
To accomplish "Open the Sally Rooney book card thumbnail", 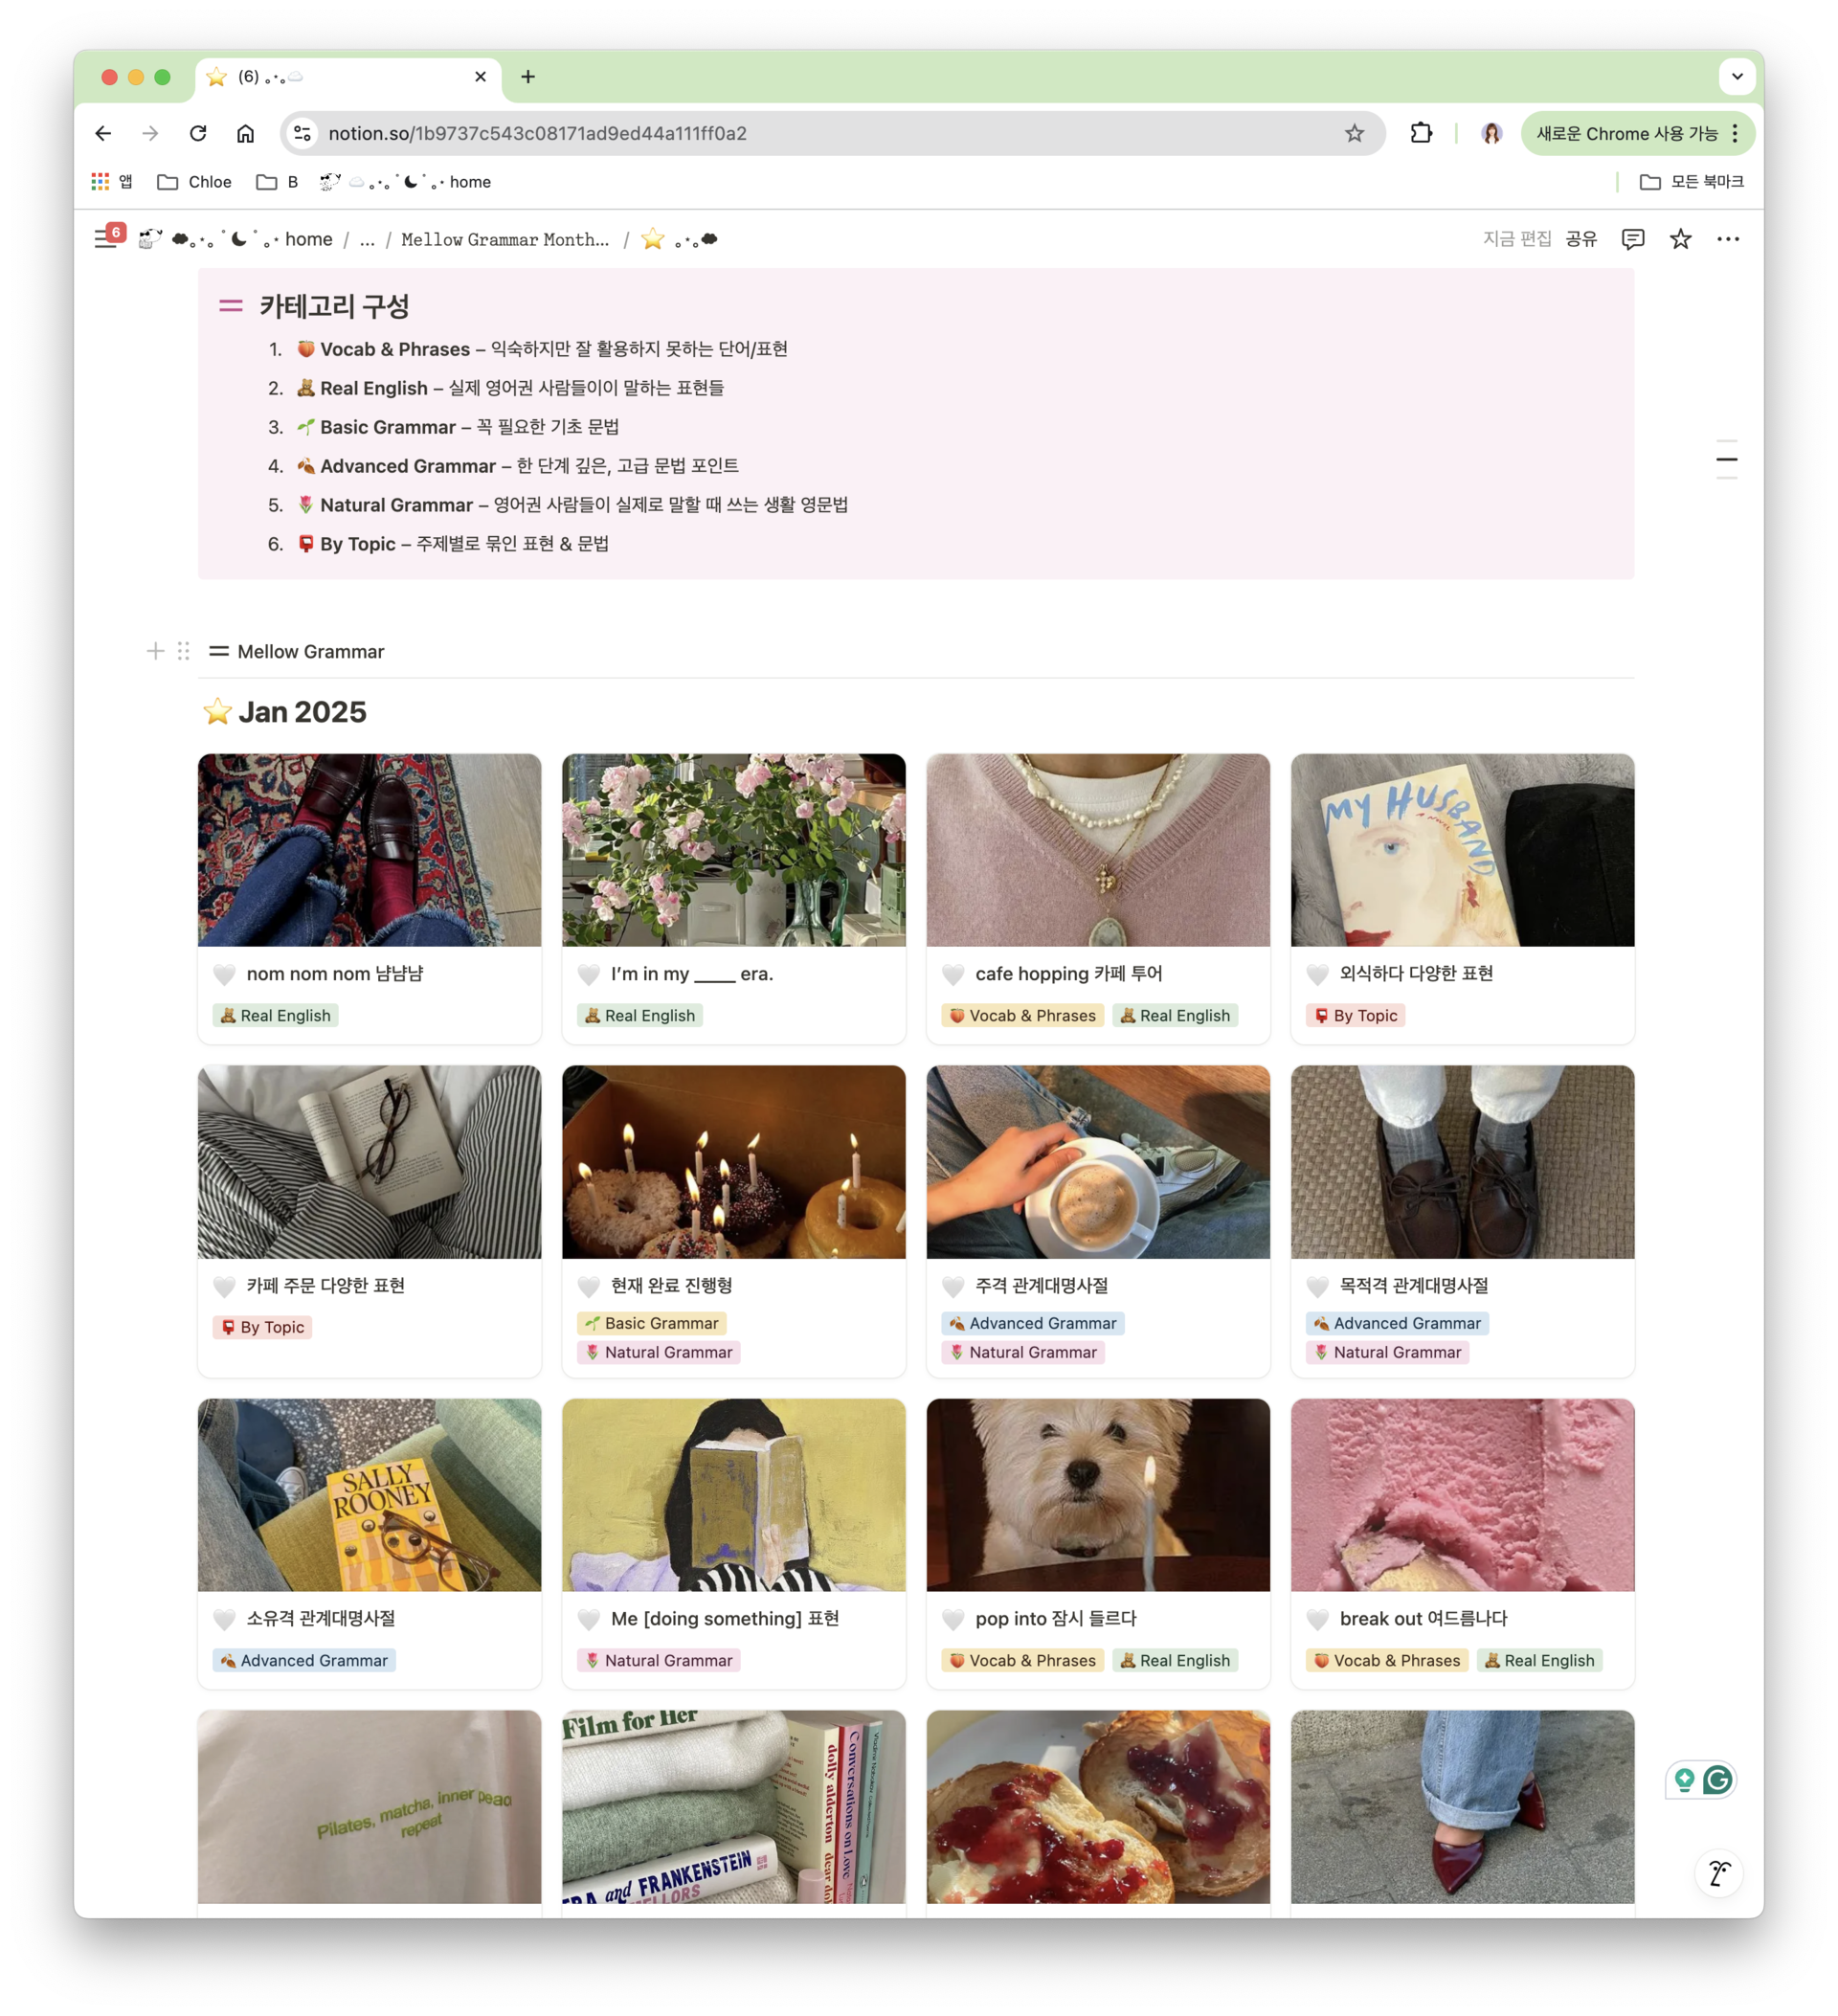I will point(369,1495).
